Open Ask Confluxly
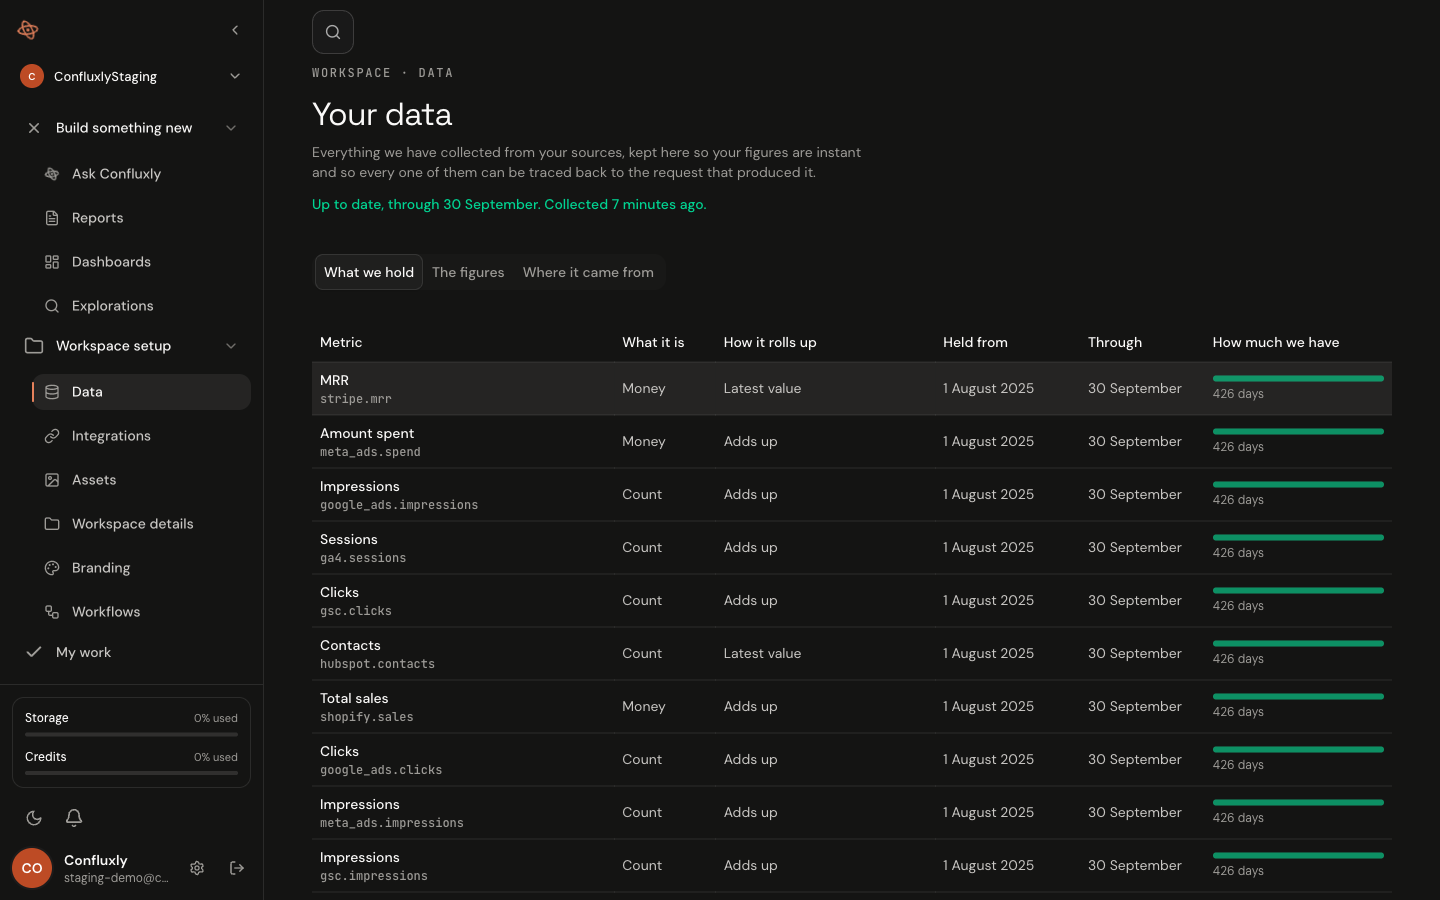 point(142,174)
